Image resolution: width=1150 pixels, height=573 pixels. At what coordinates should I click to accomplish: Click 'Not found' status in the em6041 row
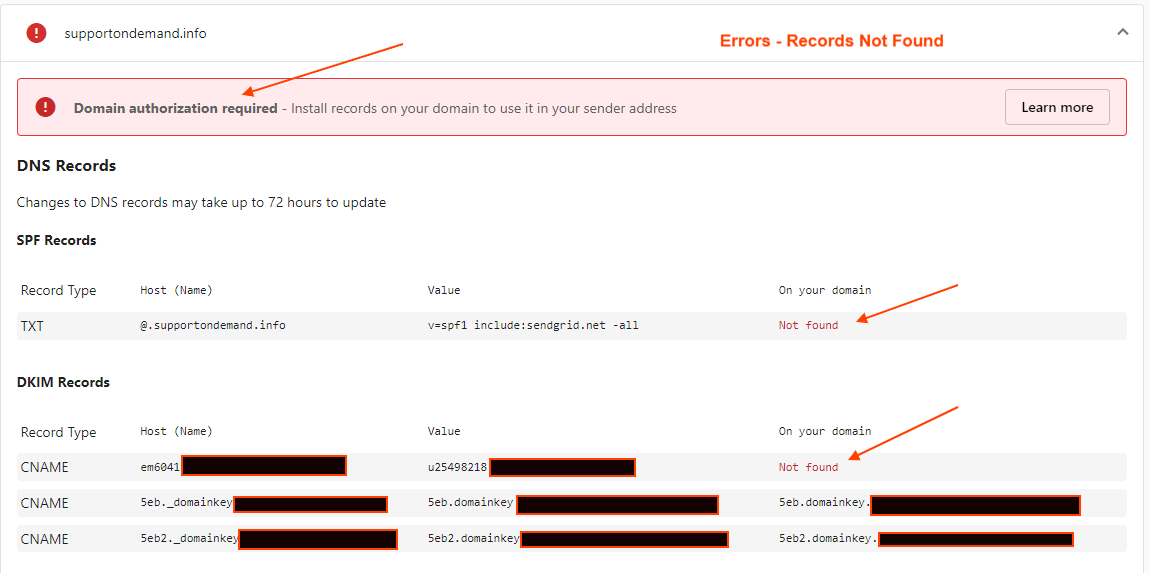click(x=808, y=467)
